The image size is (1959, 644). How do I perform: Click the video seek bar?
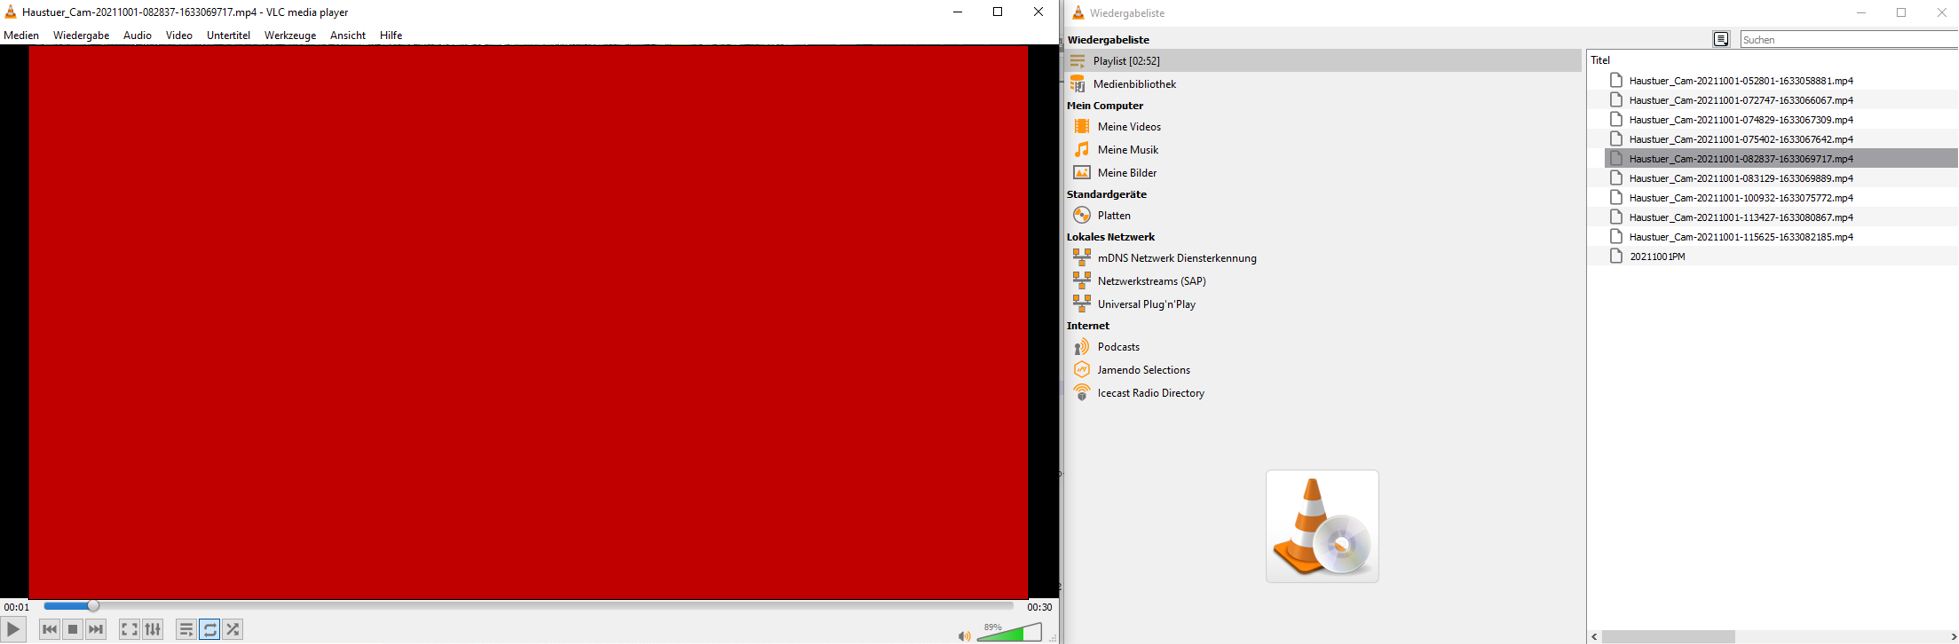click(x=528, y=606)
